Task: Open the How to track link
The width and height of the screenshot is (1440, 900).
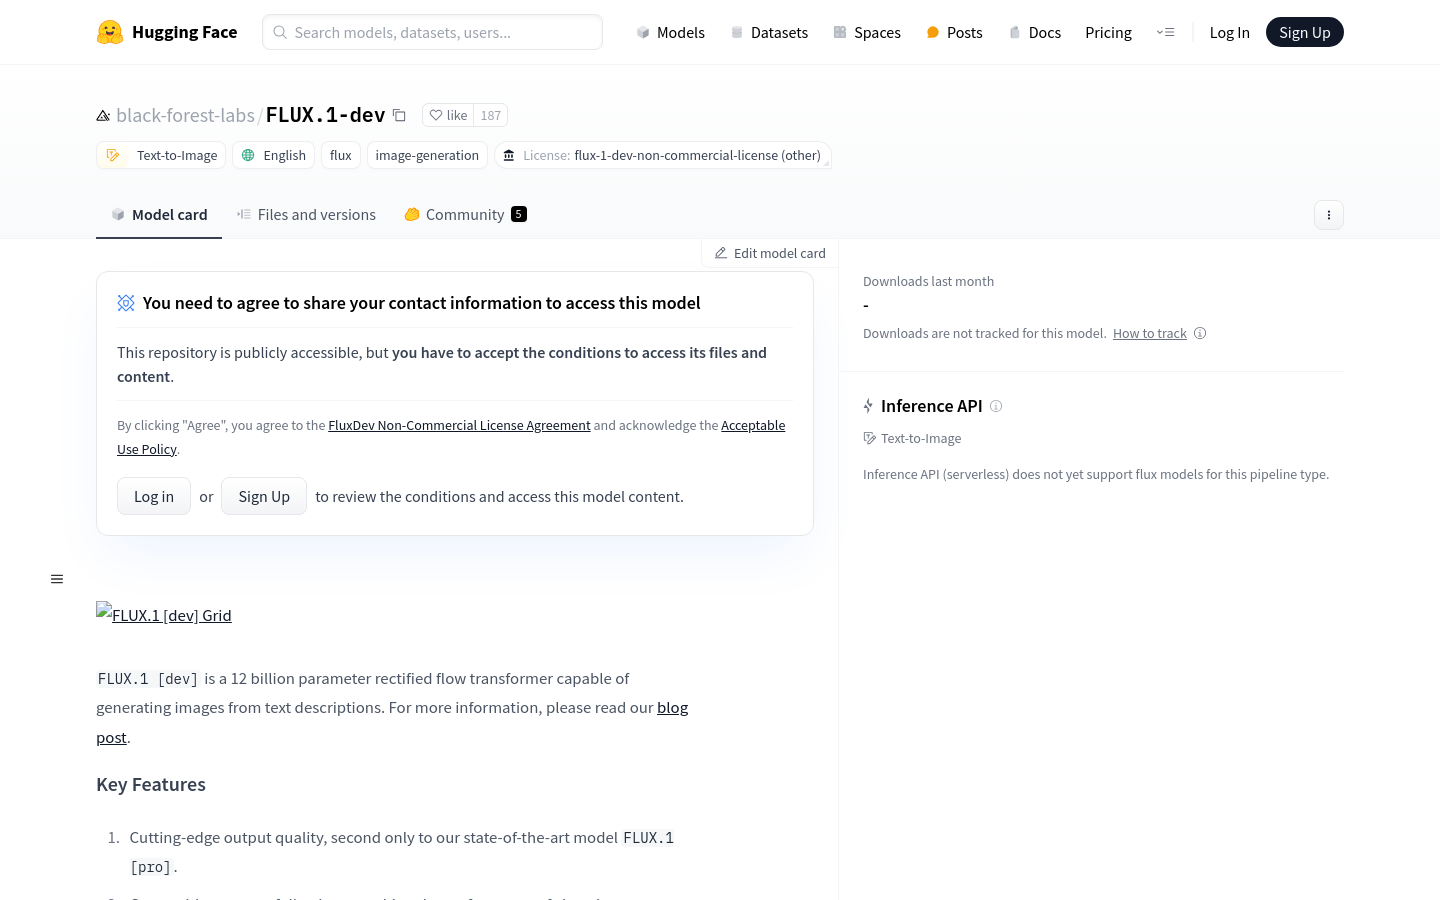Action: pos(1150,333)
